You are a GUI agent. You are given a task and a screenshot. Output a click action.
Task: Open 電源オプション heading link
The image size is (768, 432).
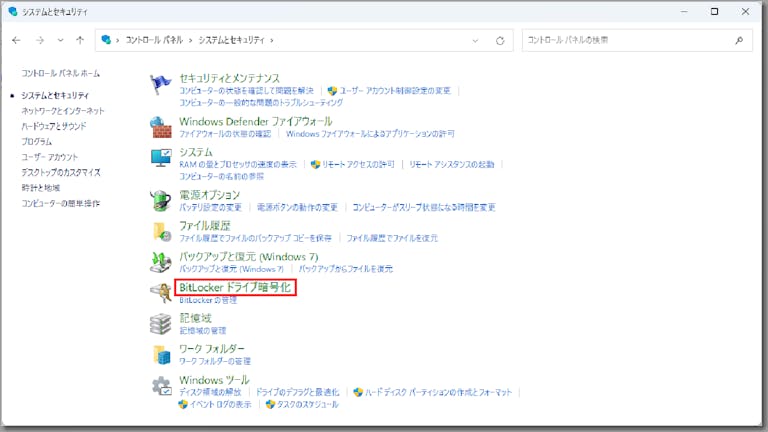click(x=210, y=195)
